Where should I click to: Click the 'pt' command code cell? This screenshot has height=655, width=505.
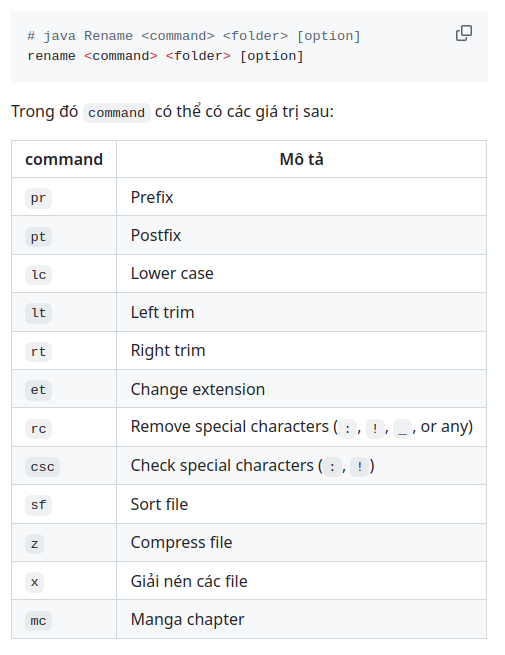38,236
